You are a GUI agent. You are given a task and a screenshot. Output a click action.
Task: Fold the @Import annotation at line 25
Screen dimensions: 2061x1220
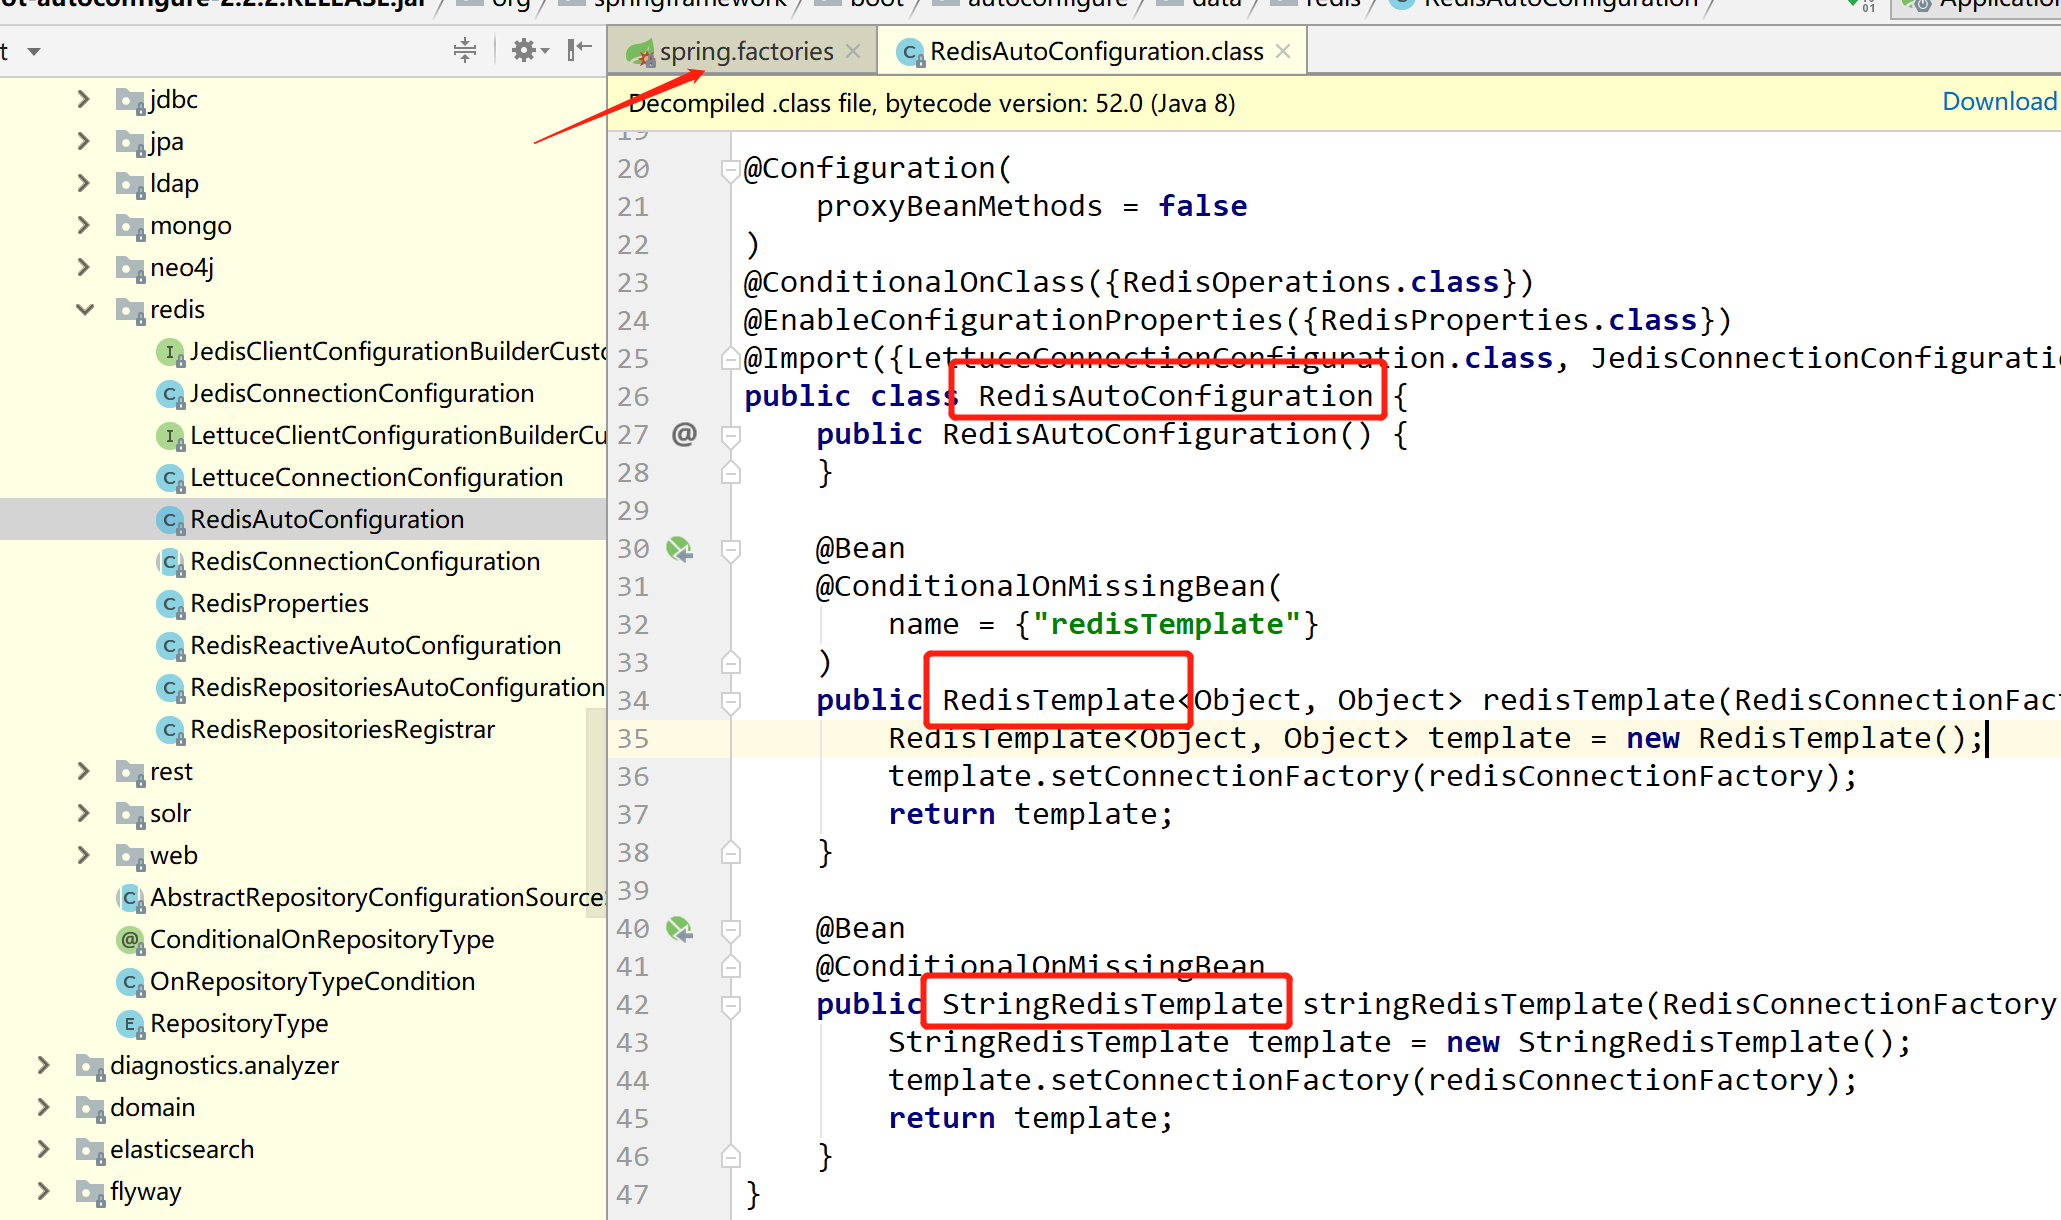point(730,358)
